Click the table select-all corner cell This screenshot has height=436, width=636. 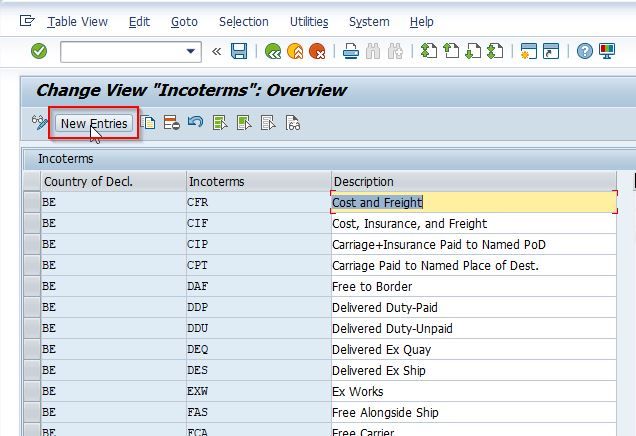[32, 181]
